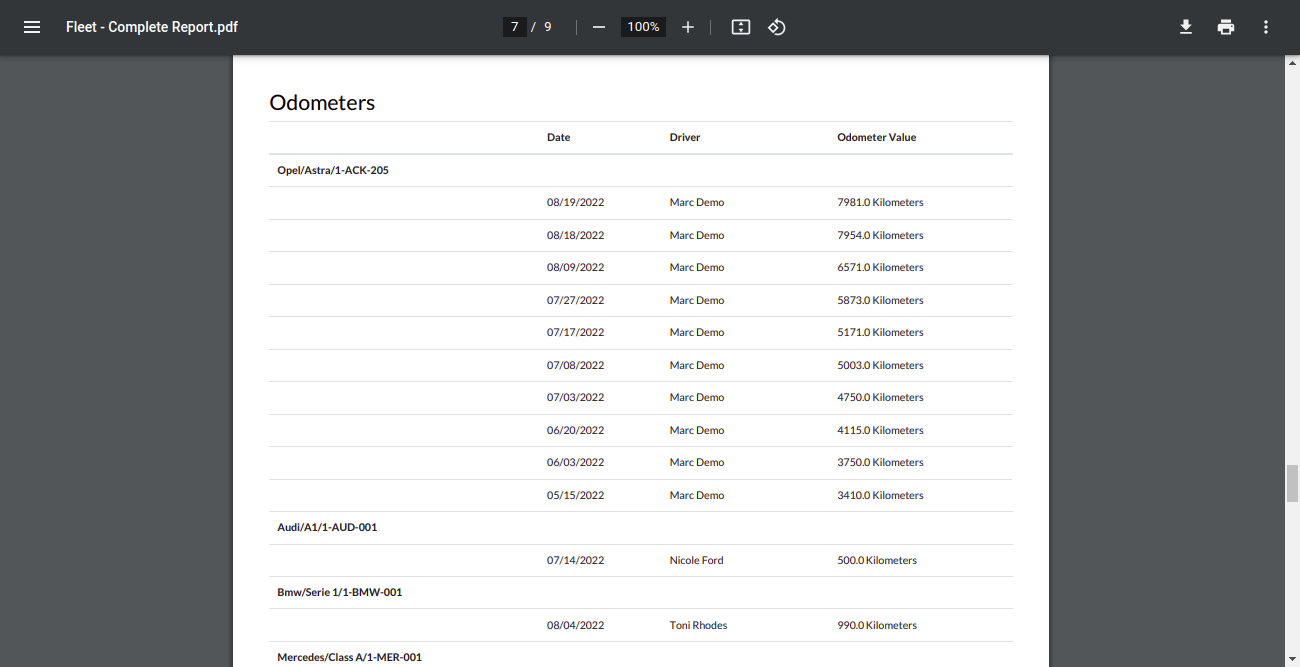Click the 990.0 Kilometers value
Screen dimensions: 1300x667
pyautogui.click(x=877, y=625)
